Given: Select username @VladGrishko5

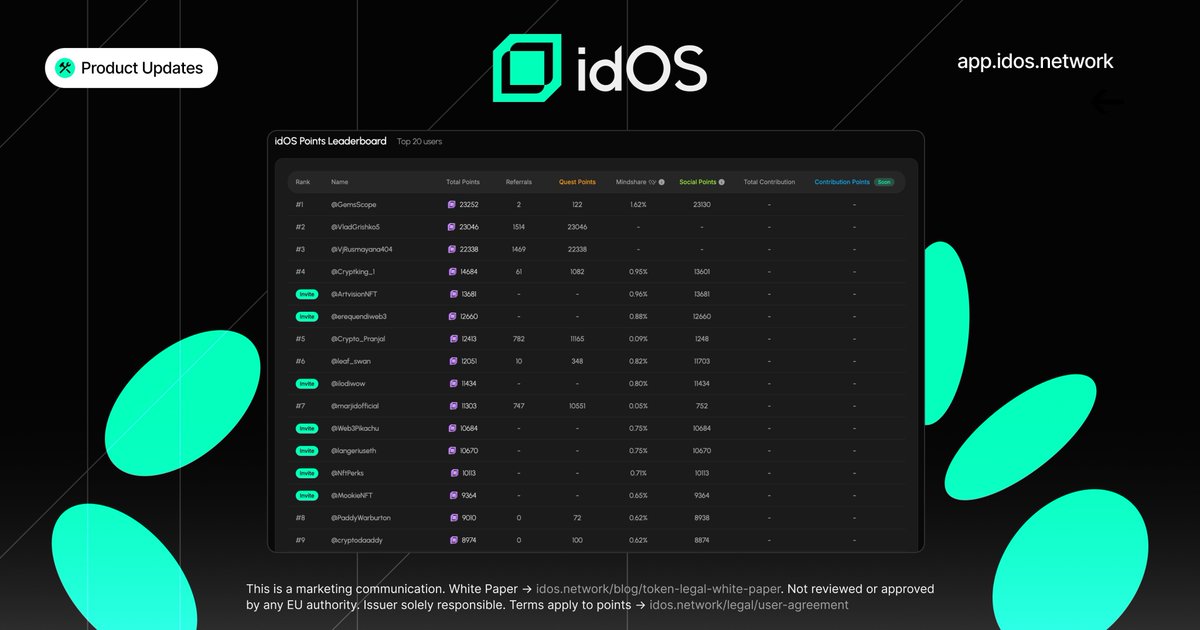Looking at the screenshot, I should point(356,227).
